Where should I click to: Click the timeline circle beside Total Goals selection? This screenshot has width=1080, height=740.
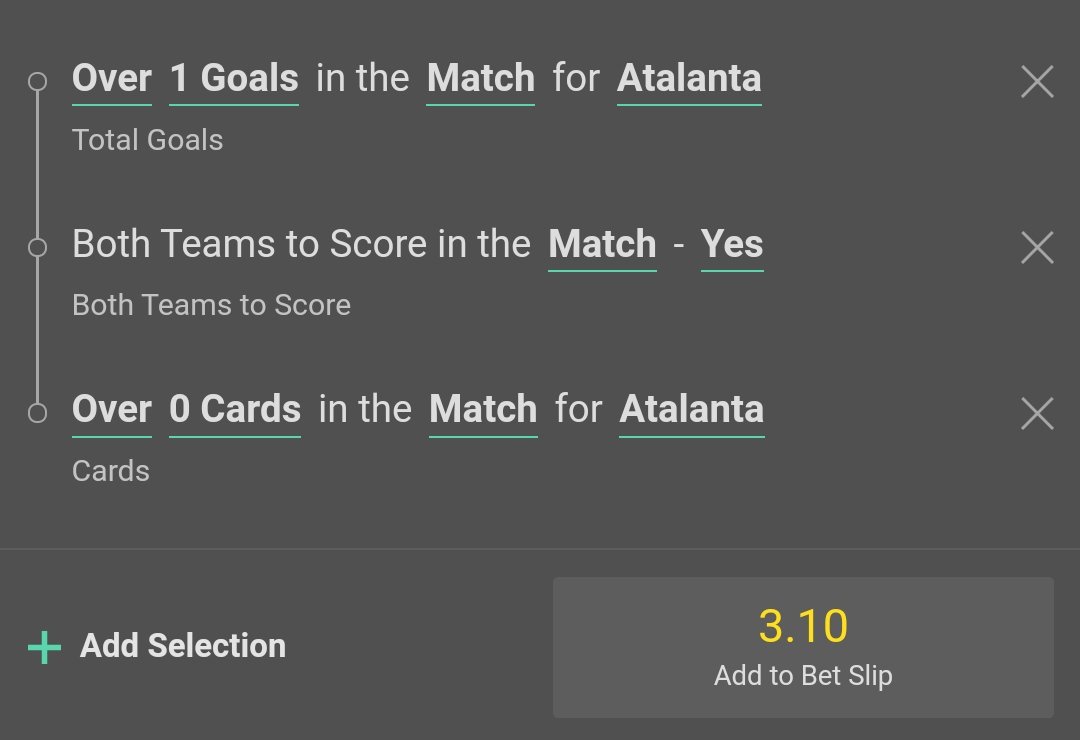(x=38, y=82)
